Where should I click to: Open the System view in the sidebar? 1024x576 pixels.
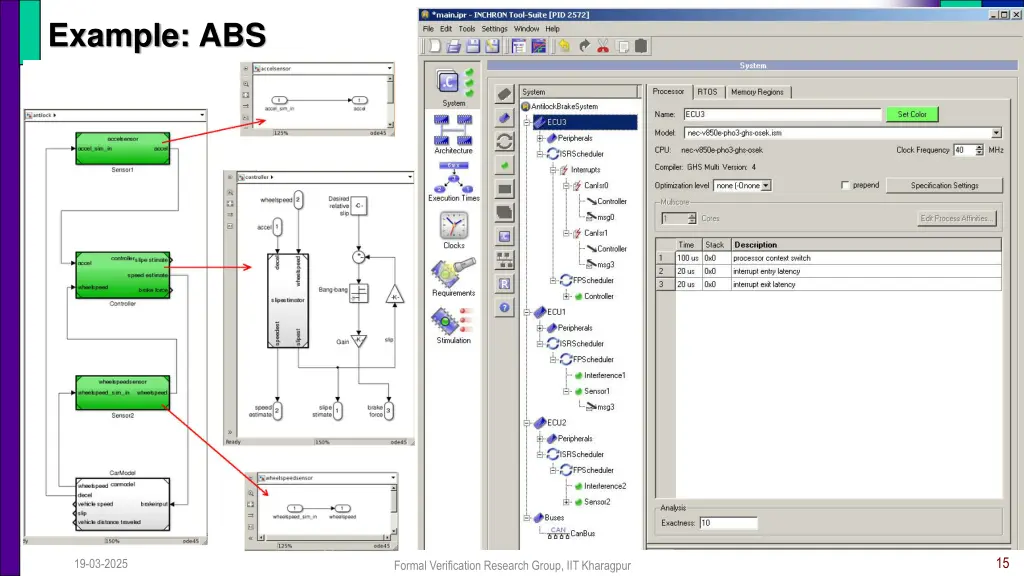453,88
